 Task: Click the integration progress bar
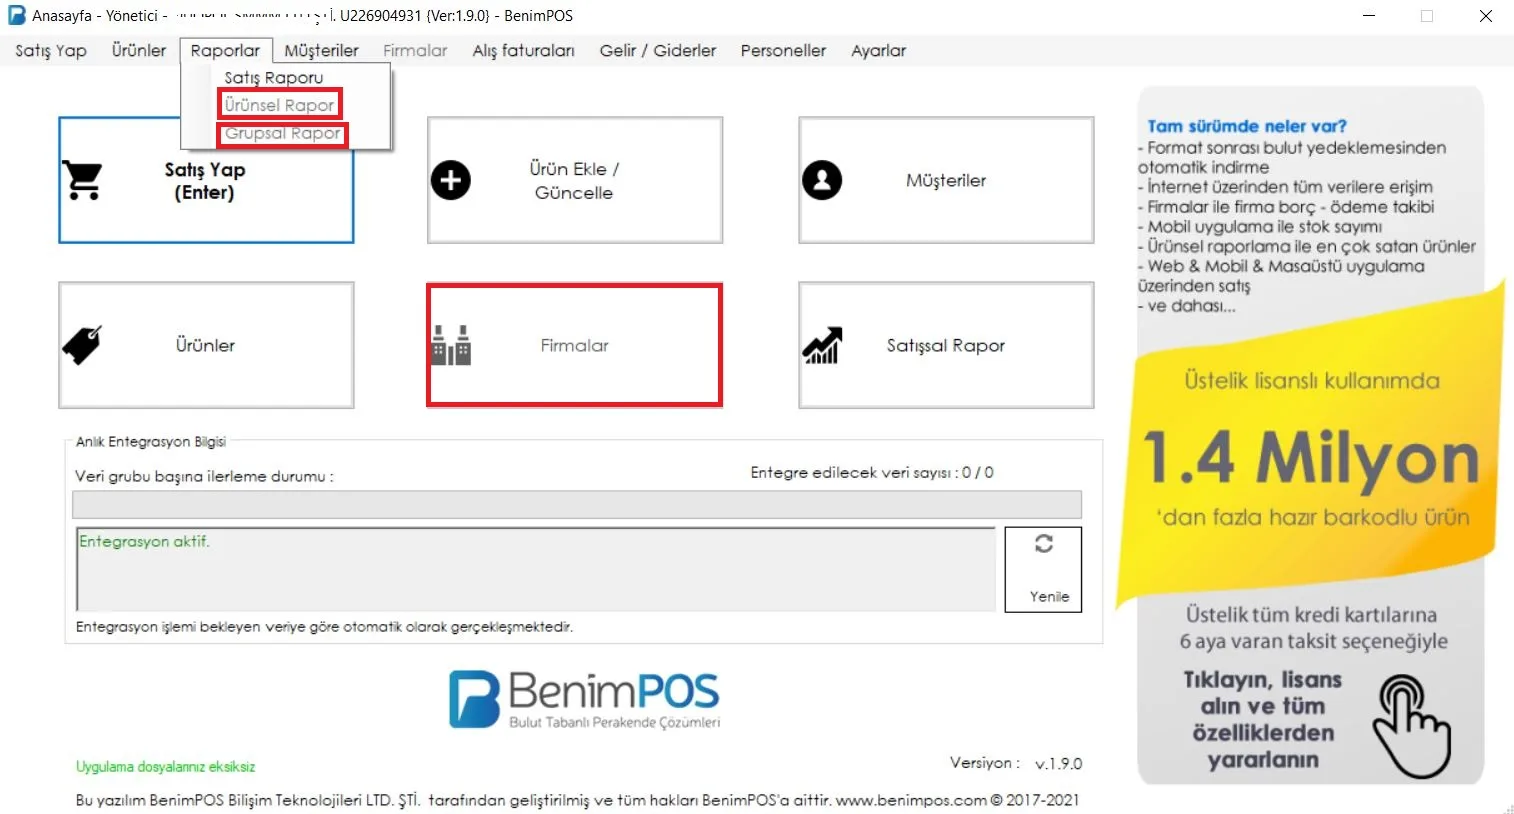[x=577, y=504]
